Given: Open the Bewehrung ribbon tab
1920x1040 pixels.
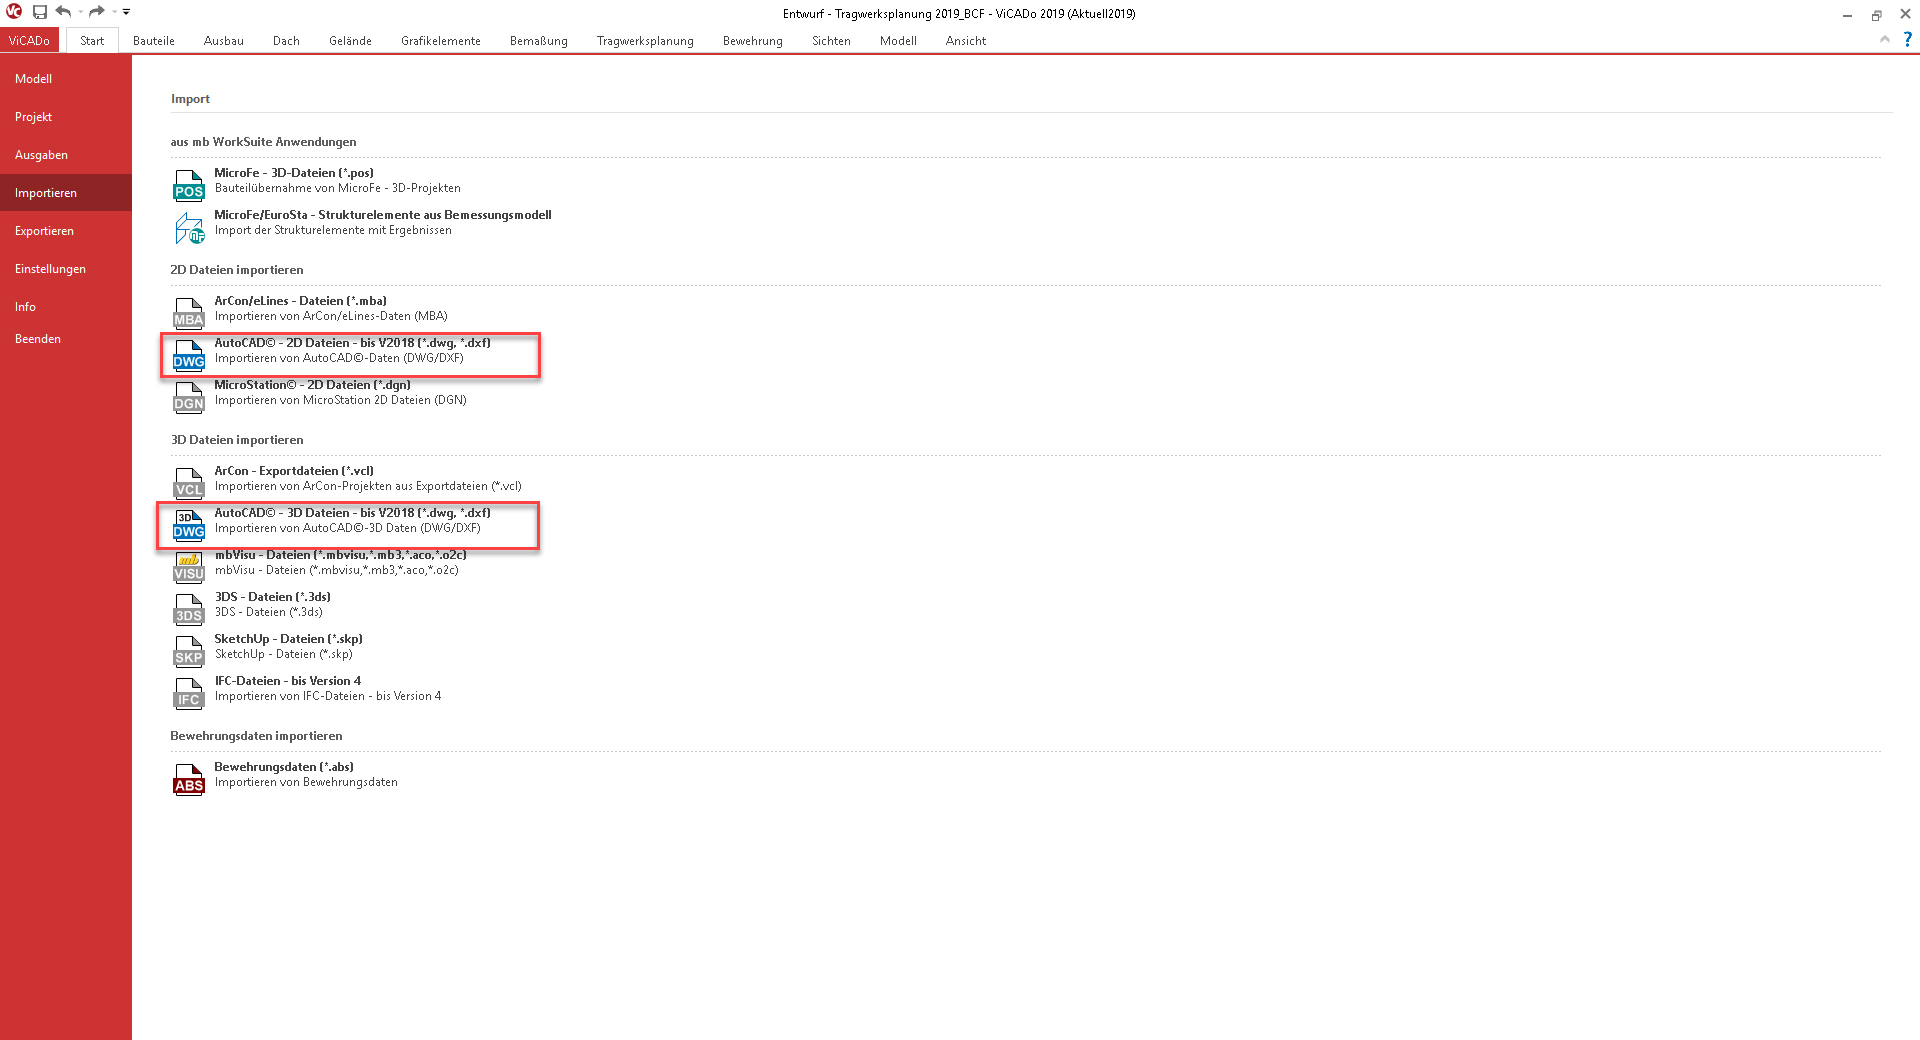Looking at the screenshot, I should (x=753, y=41).
